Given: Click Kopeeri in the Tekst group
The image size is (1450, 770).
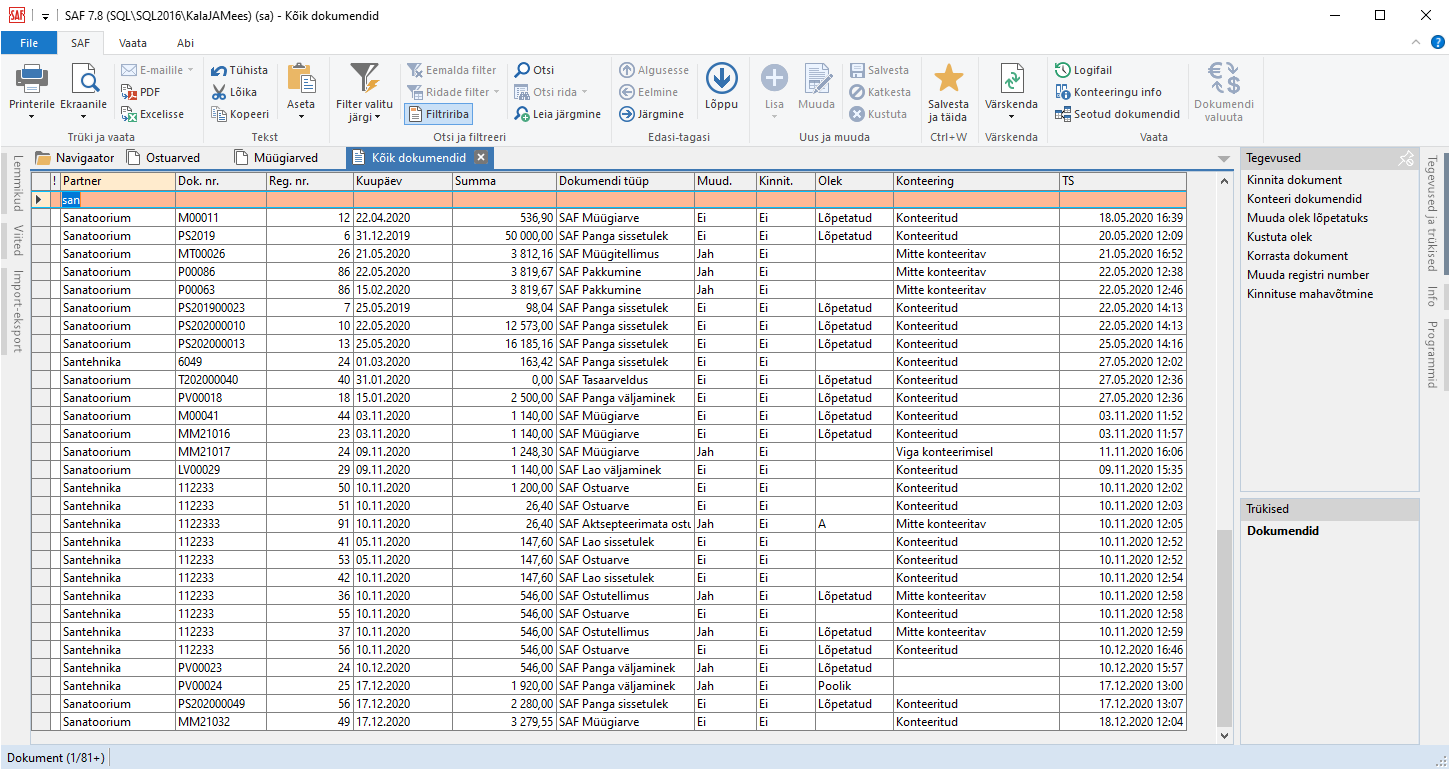Looking at the screenshot, I should click(239, 114).
